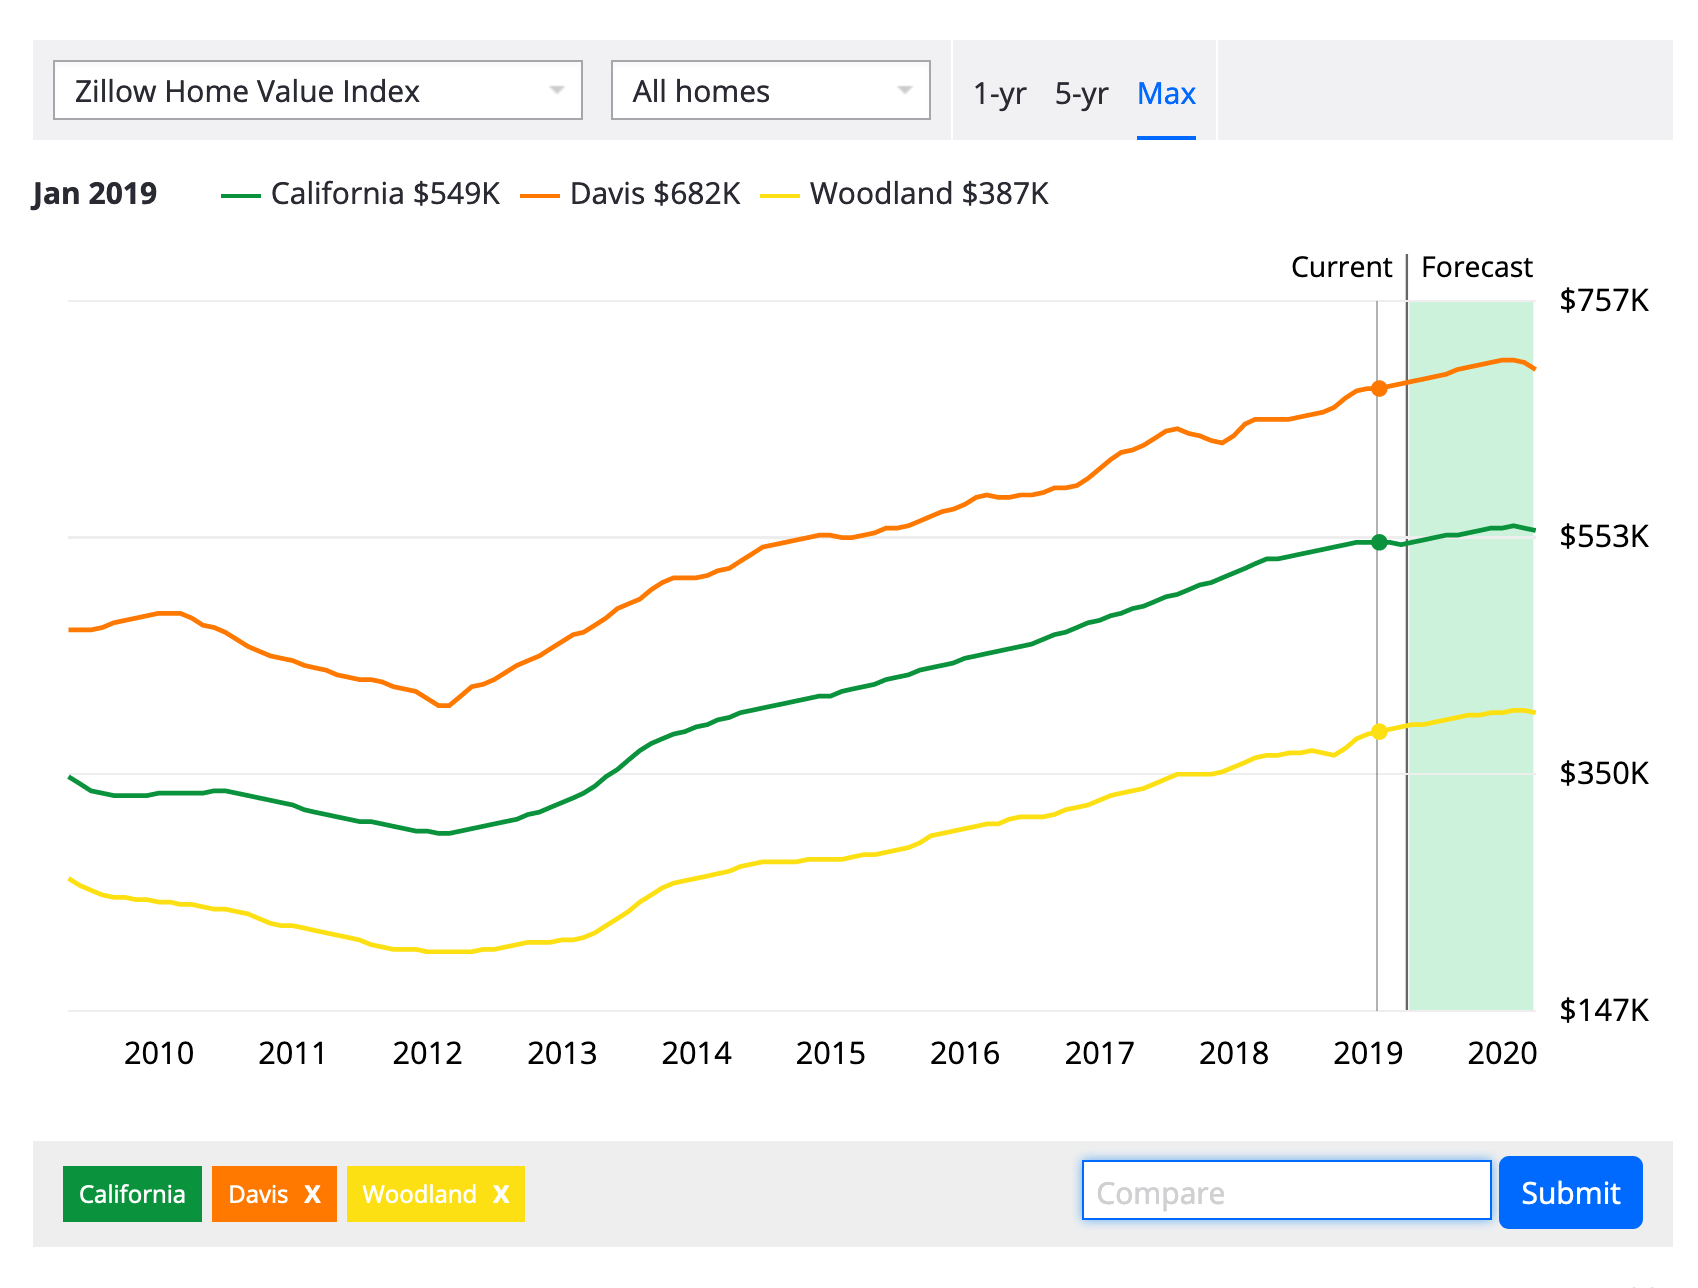
Task: Expand the All homes dropdown
Action: click(x=770, y=91)
